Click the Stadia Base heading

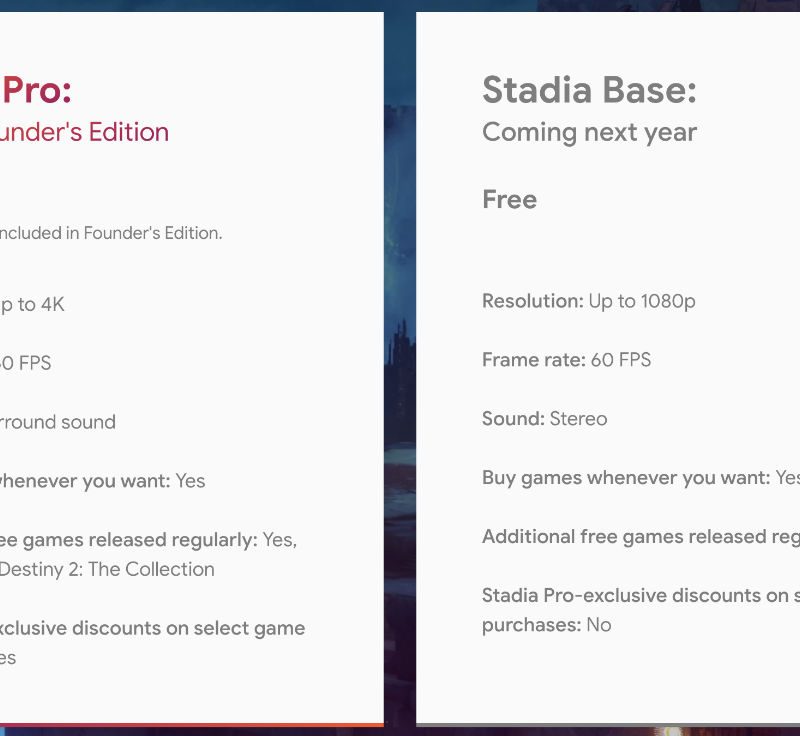(588, 91)
